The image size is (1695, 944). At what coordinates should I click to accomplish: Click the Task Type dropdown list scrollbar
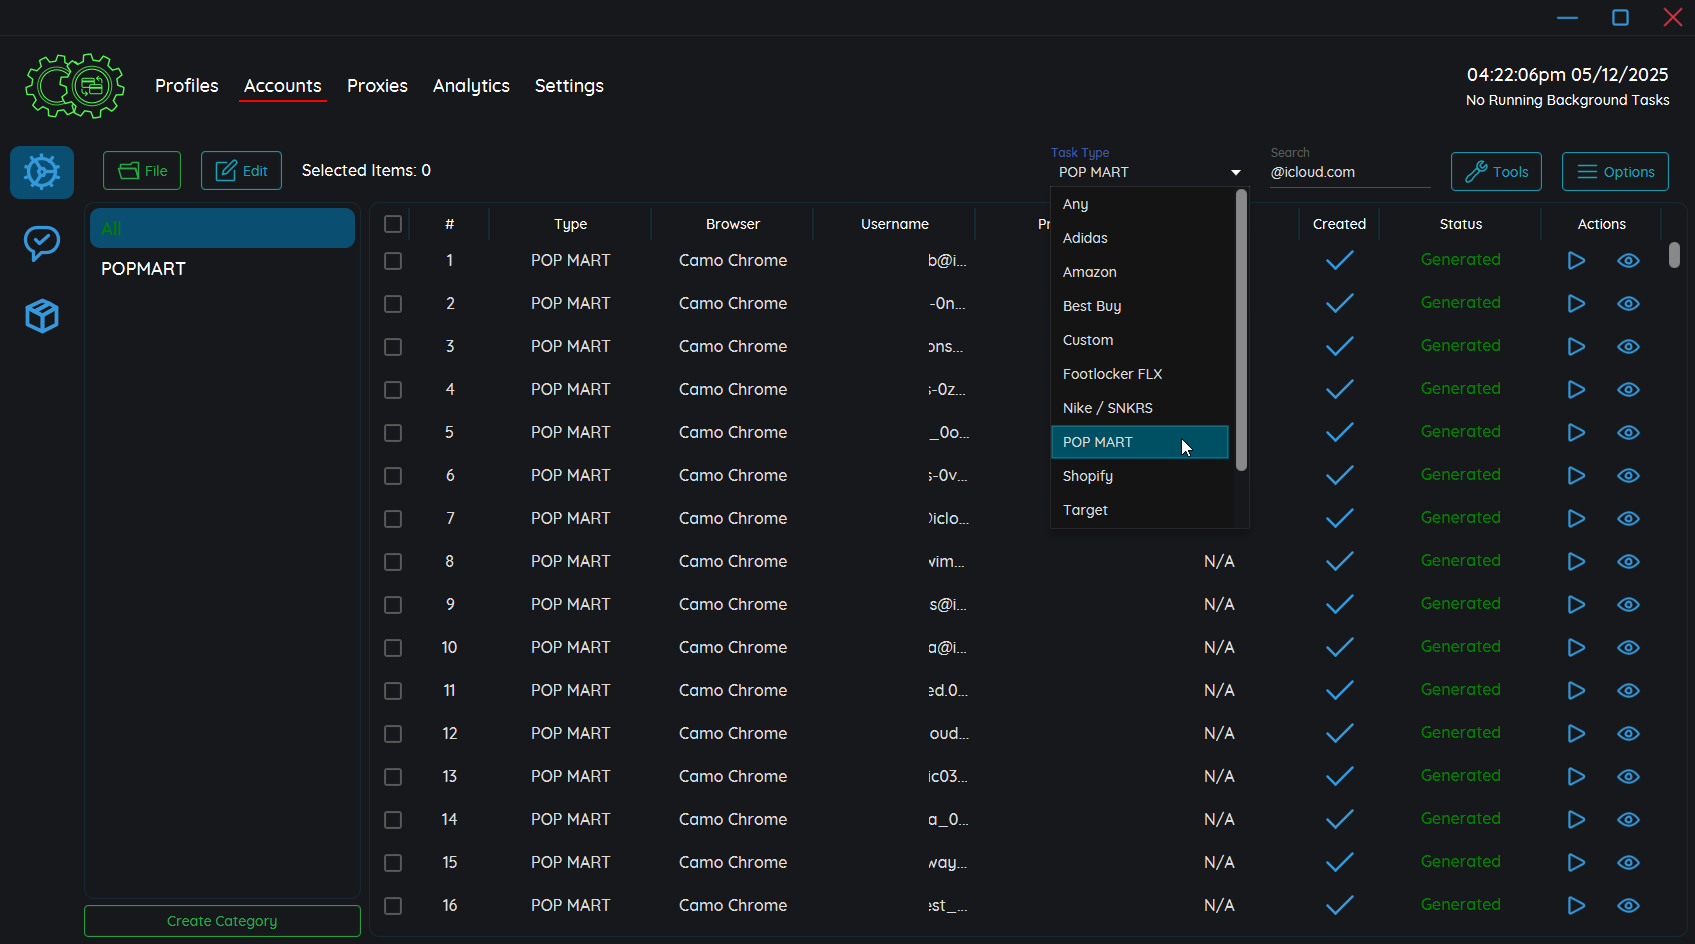click(x=1241, y=330)
